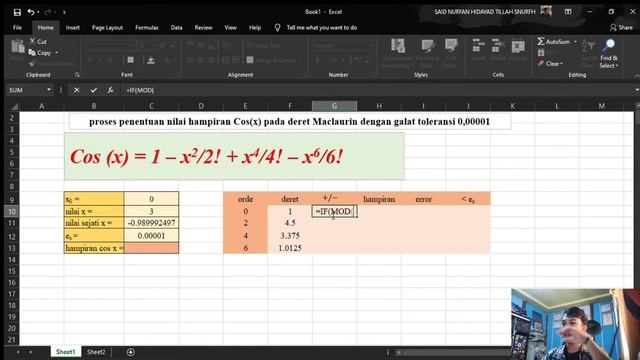Image resolution: width=640 pixels, height=360 pixels.
Task: Open the Paste clipboard icon
Action: click(18, 47)
